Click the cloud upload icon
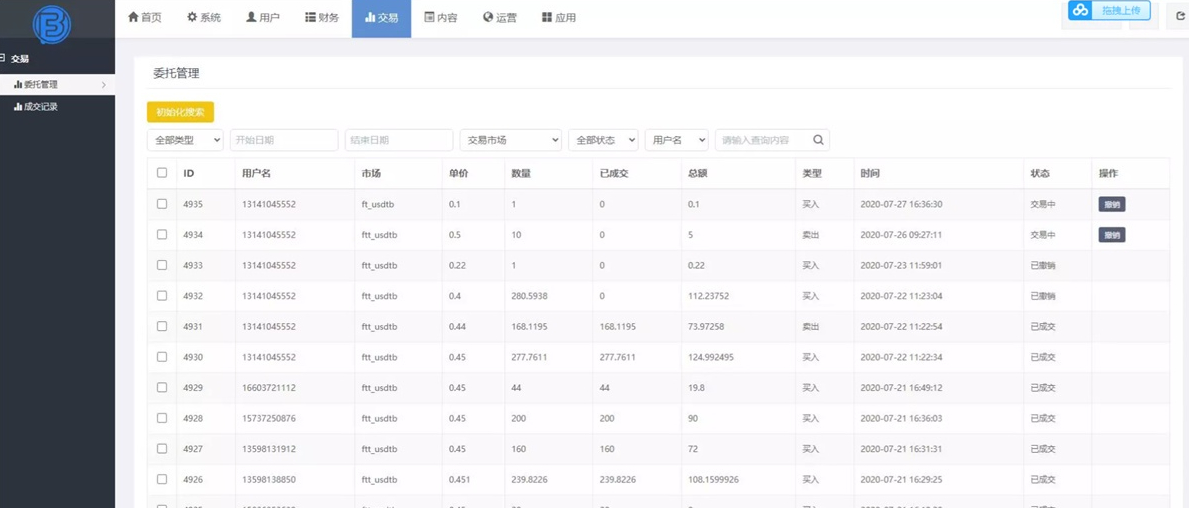This screenshot has height=508, width=1189. [x=1080, y=11]
